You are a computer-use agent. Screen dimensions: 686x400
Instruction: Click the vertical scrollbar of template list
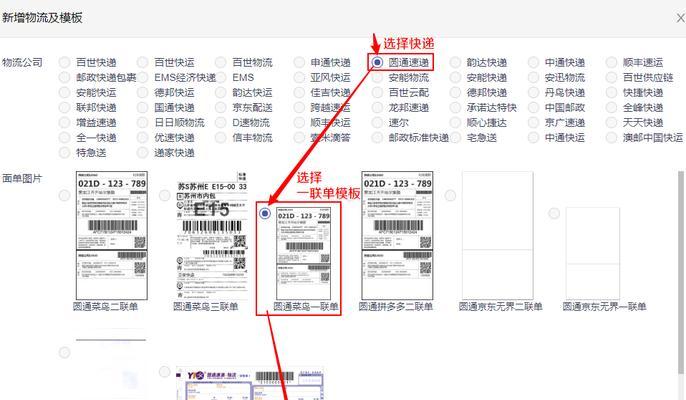681,272
